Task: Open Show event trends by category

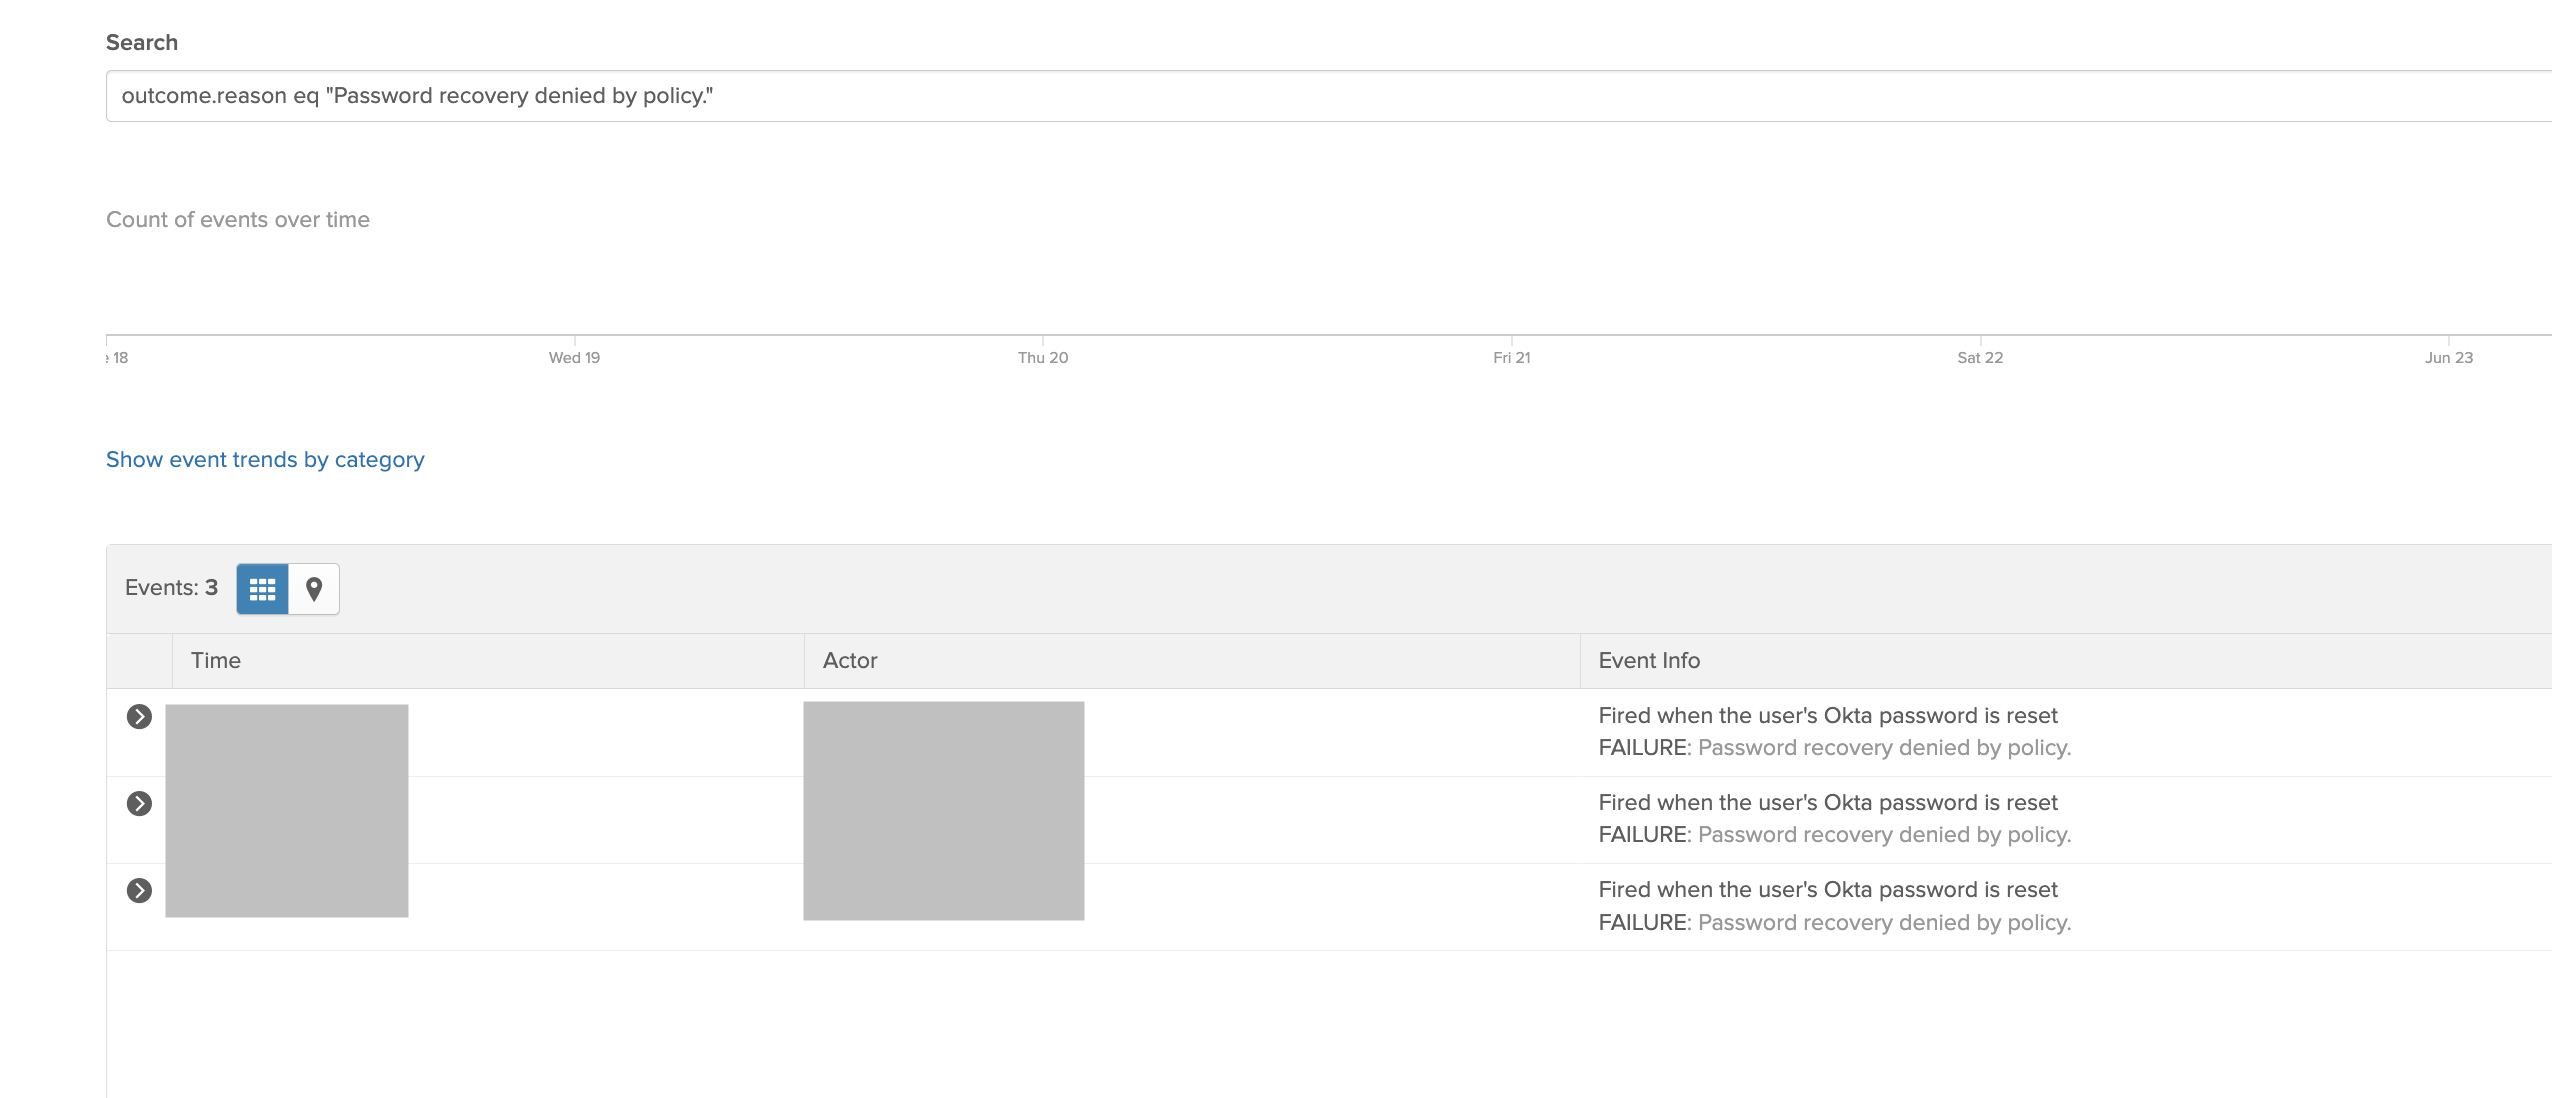Action: (x=265, y=460)
